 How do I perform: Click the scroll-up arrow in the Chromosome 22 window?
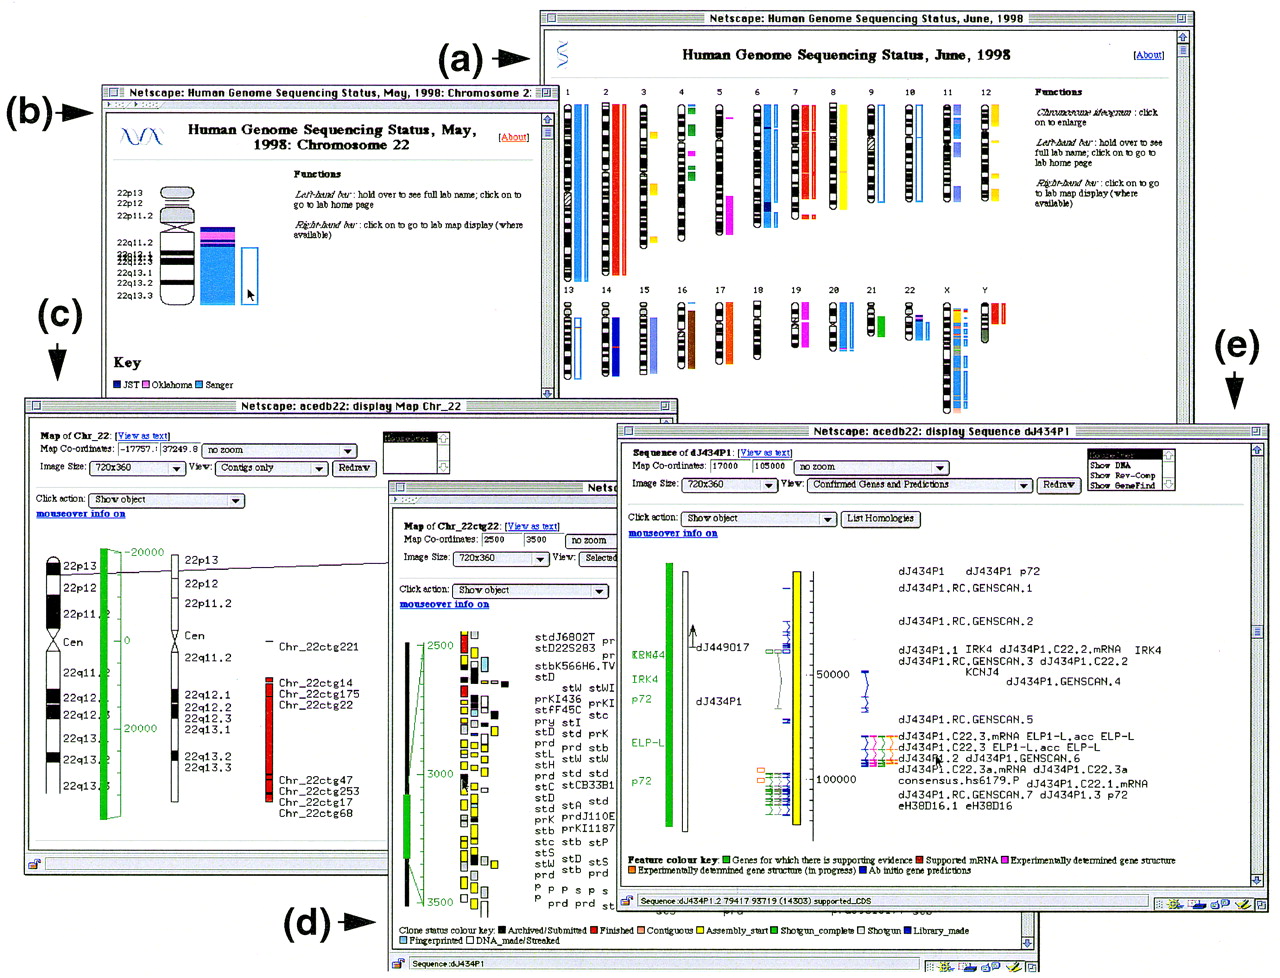(547, 119)
